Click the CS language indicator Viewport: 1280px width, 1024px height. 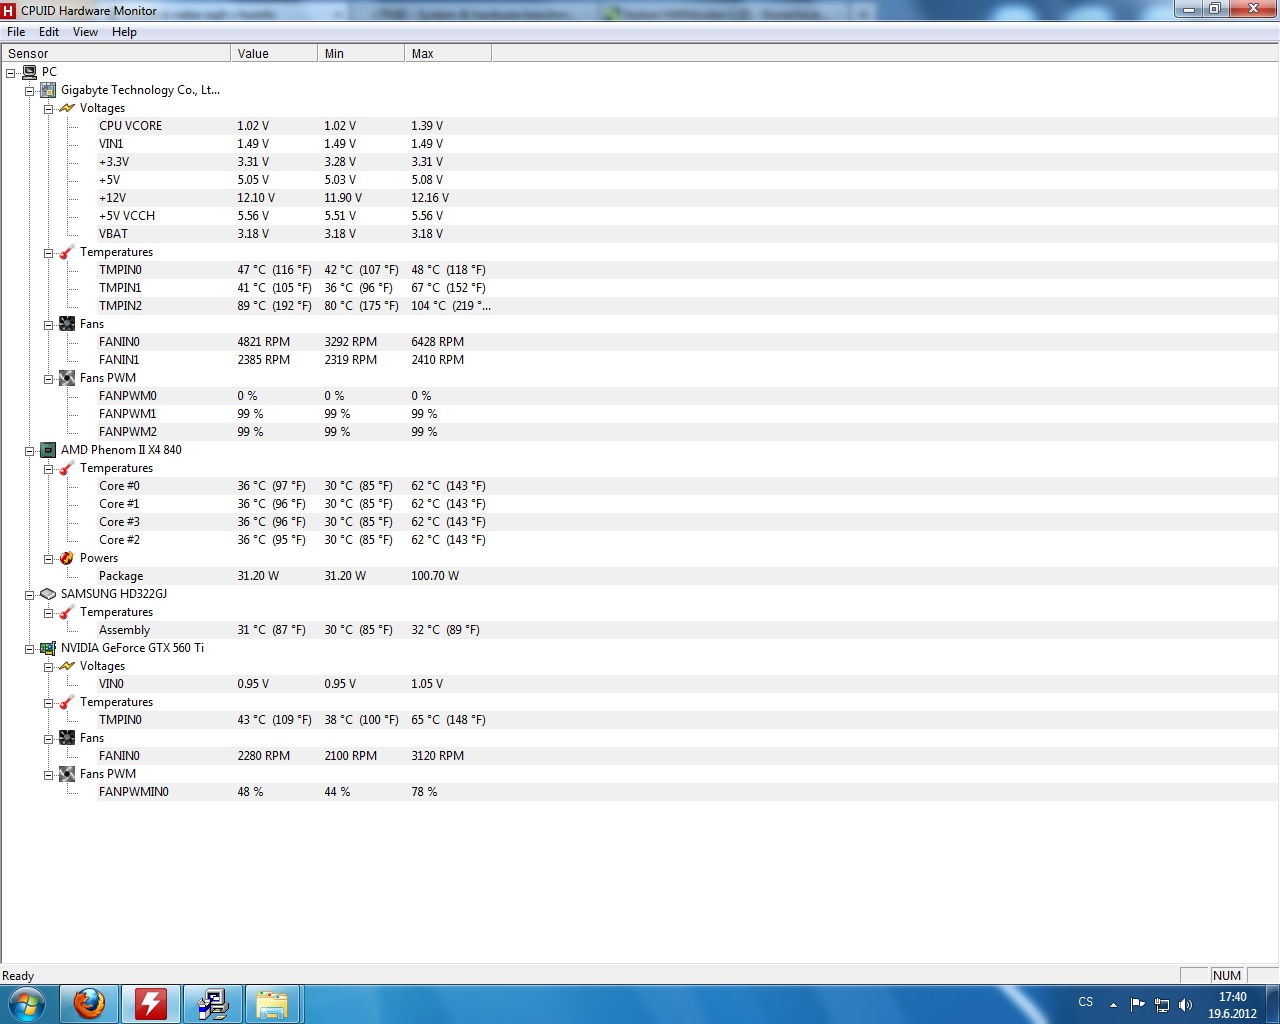click(1086, 1002)
